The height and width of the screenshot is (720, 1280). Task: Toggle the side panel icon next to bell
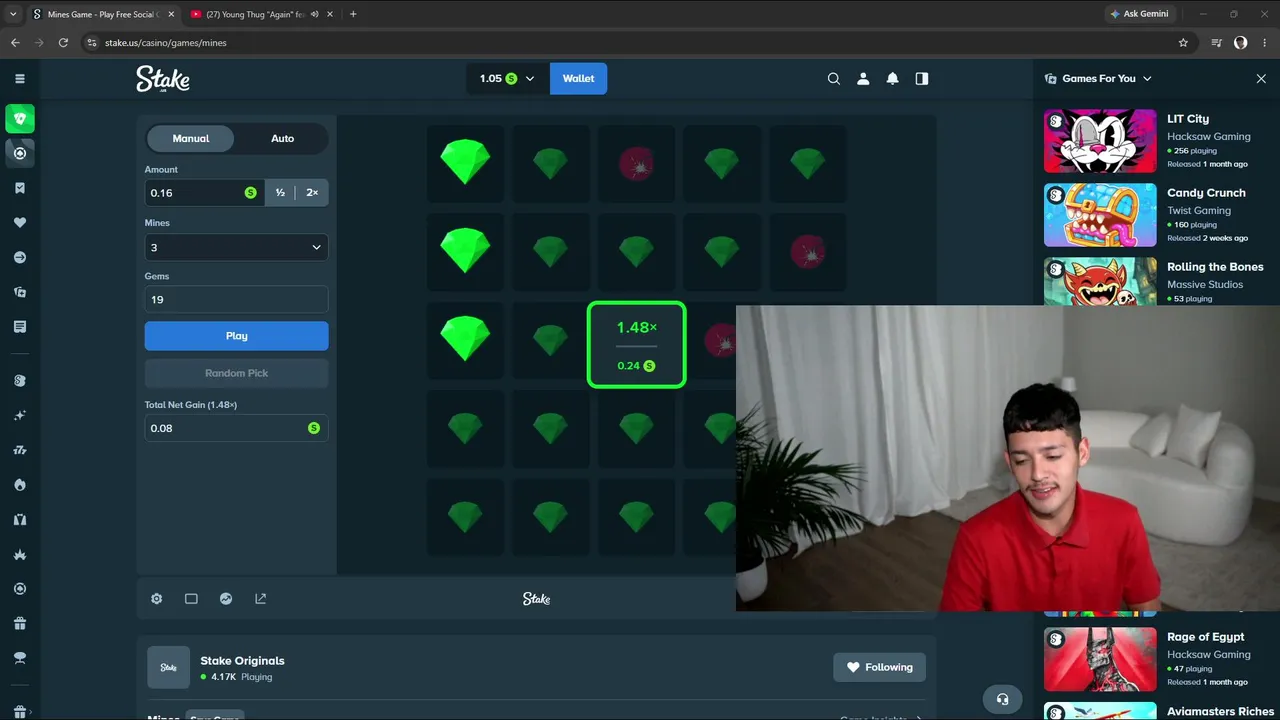click(922, 79)
